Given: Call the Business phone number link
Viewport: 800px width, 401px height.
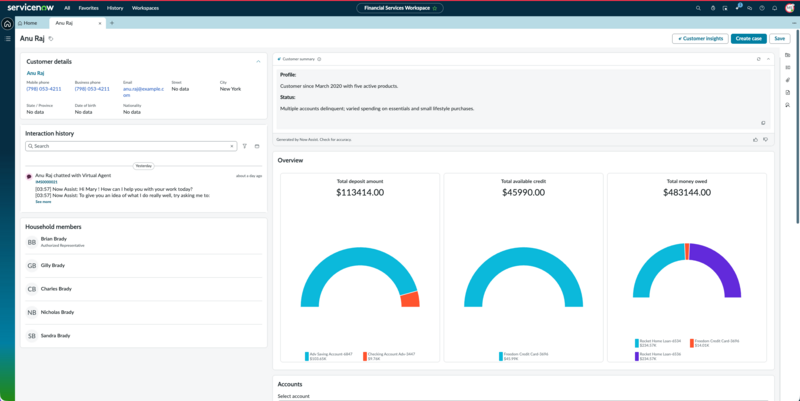Looking at the screenshot, I should tap(92, 89).
